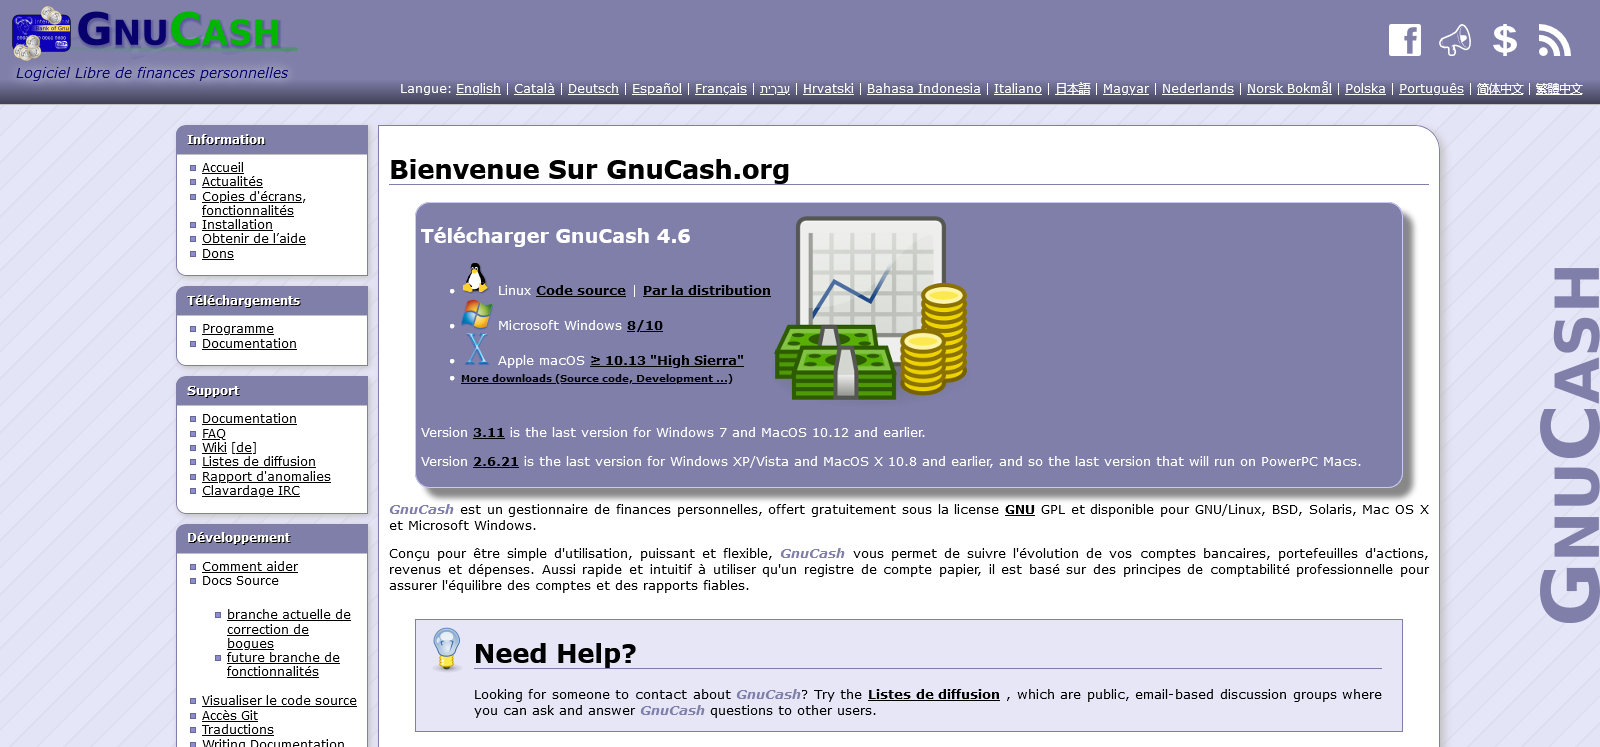Open Documentation under Téléchargements
The width and height of the screenshot is (1600, 747).
[249, 344]
